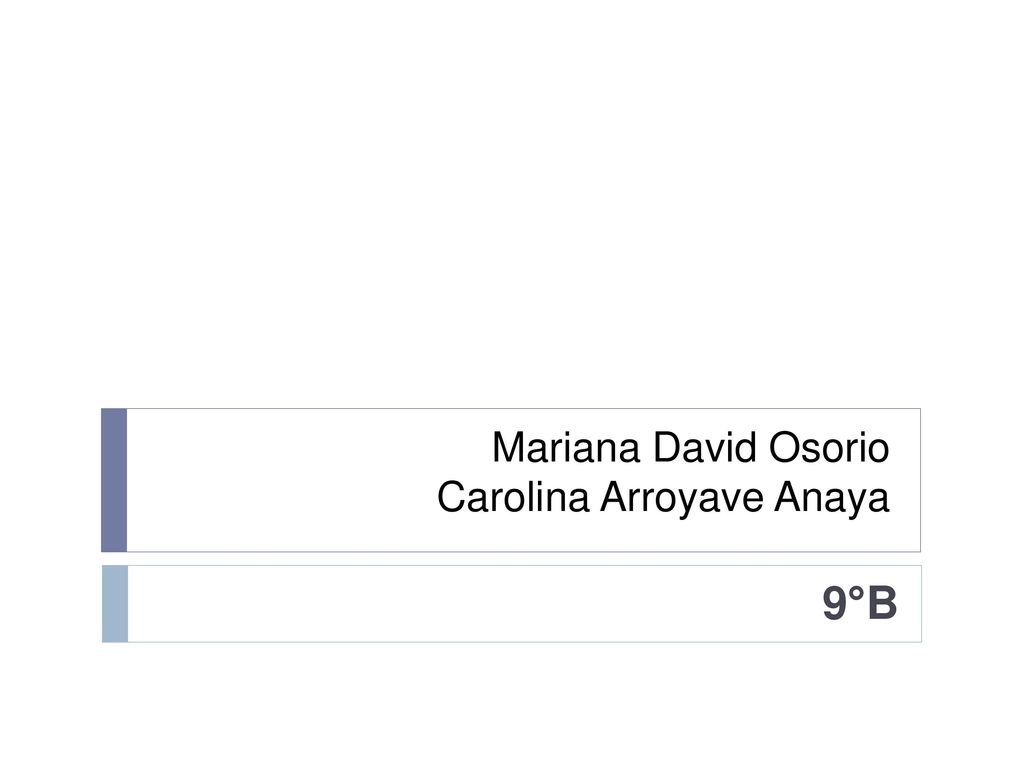Place cursor on the word "Mariana"
The image size is (1024, 768).
click(566, 448)
